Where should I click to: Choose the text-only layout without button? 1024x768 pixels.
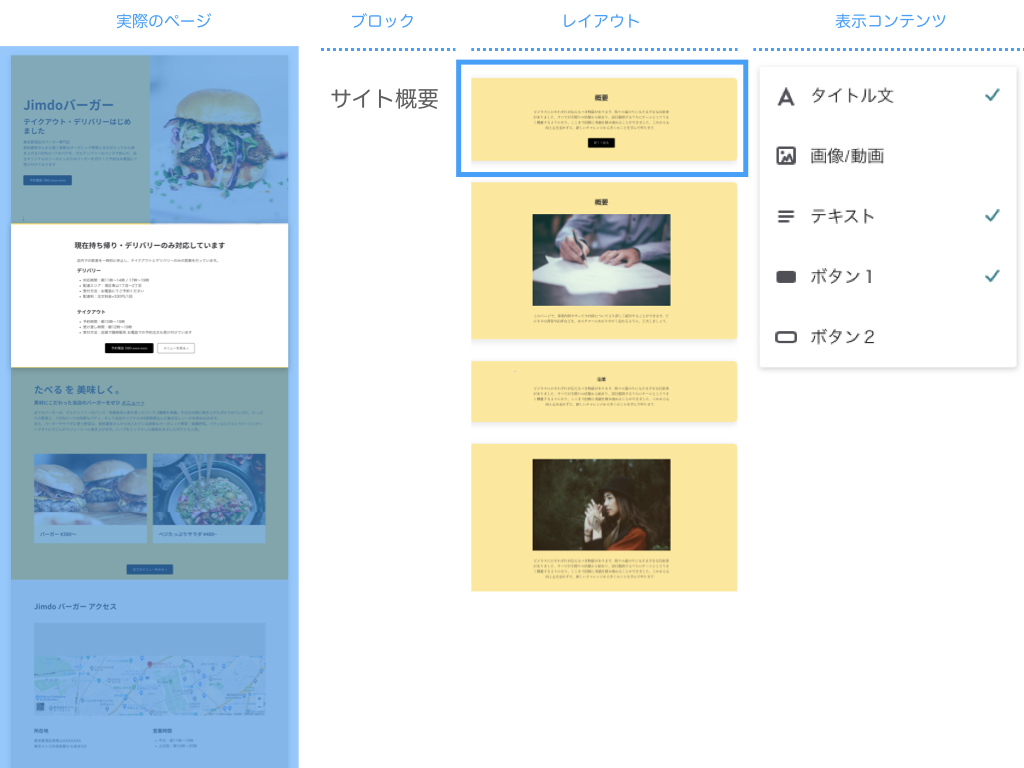coord(604,391)
